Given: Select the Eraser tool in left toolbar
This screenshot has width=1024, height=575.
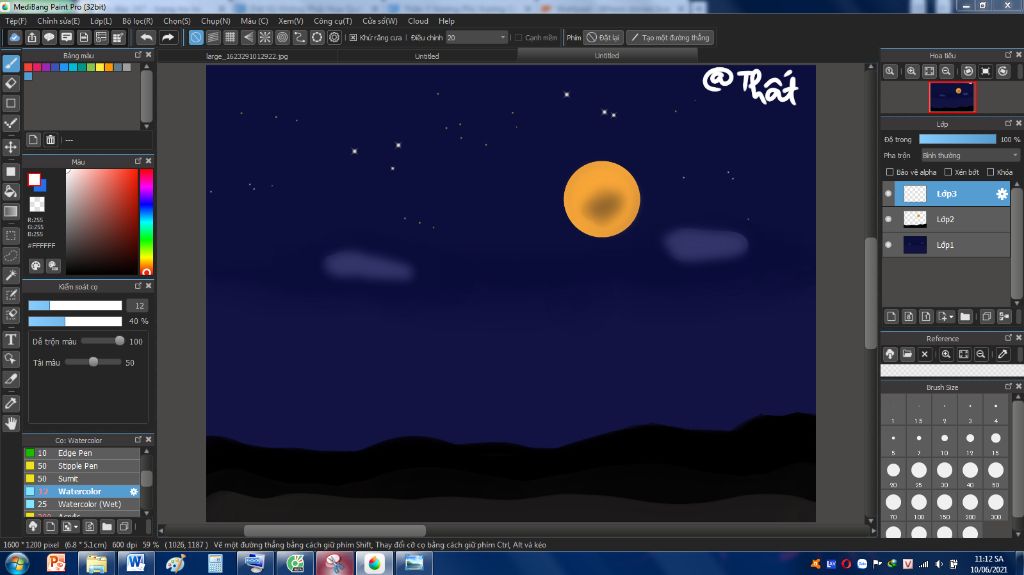Looking at the screenshot, I should [11, 83].
